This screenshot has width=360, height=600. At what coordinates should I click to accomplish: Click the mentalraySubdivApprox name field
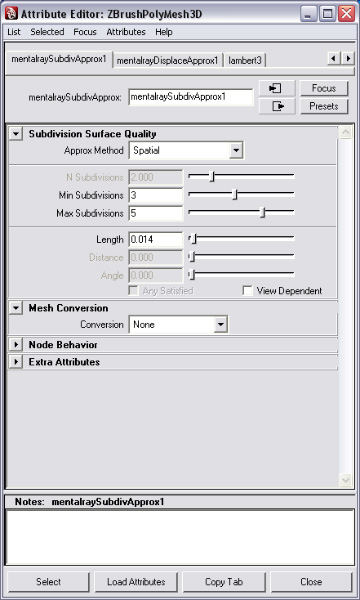click(x=191, y=97)
